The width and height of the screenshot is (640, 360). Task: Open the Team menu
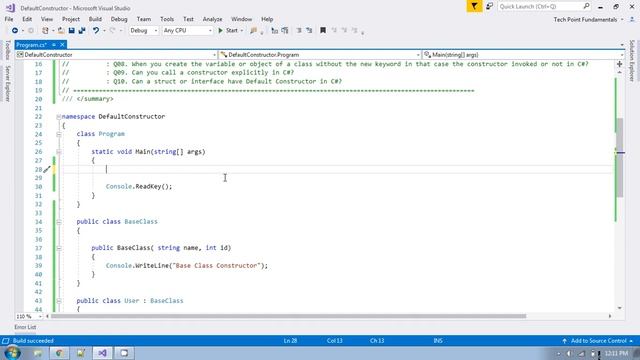tap(144, 19)
